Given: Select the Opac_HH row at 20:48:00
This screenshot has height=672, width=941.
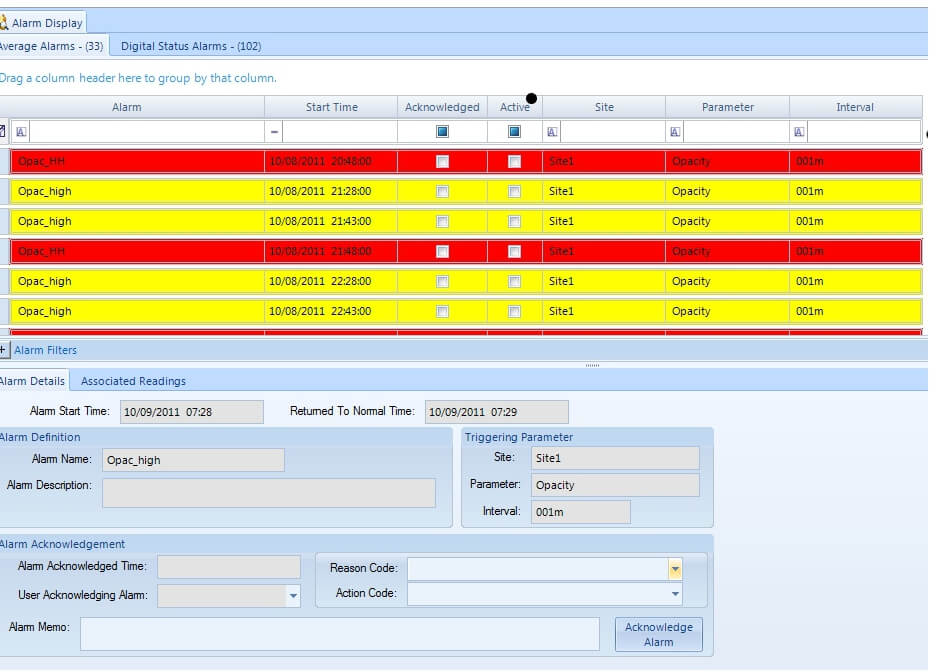Looking at the screenshot, I should (466, 161).
